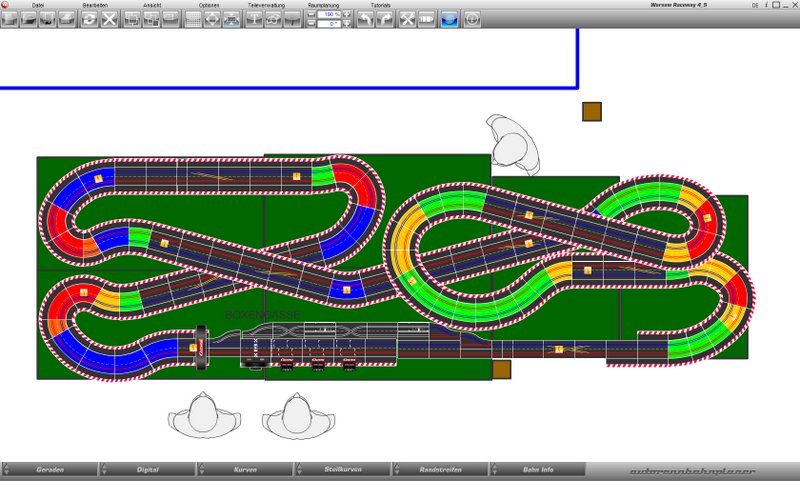Expand the Geraden track panel
This screenshot has height=500, width=800.
coord(50,469)
